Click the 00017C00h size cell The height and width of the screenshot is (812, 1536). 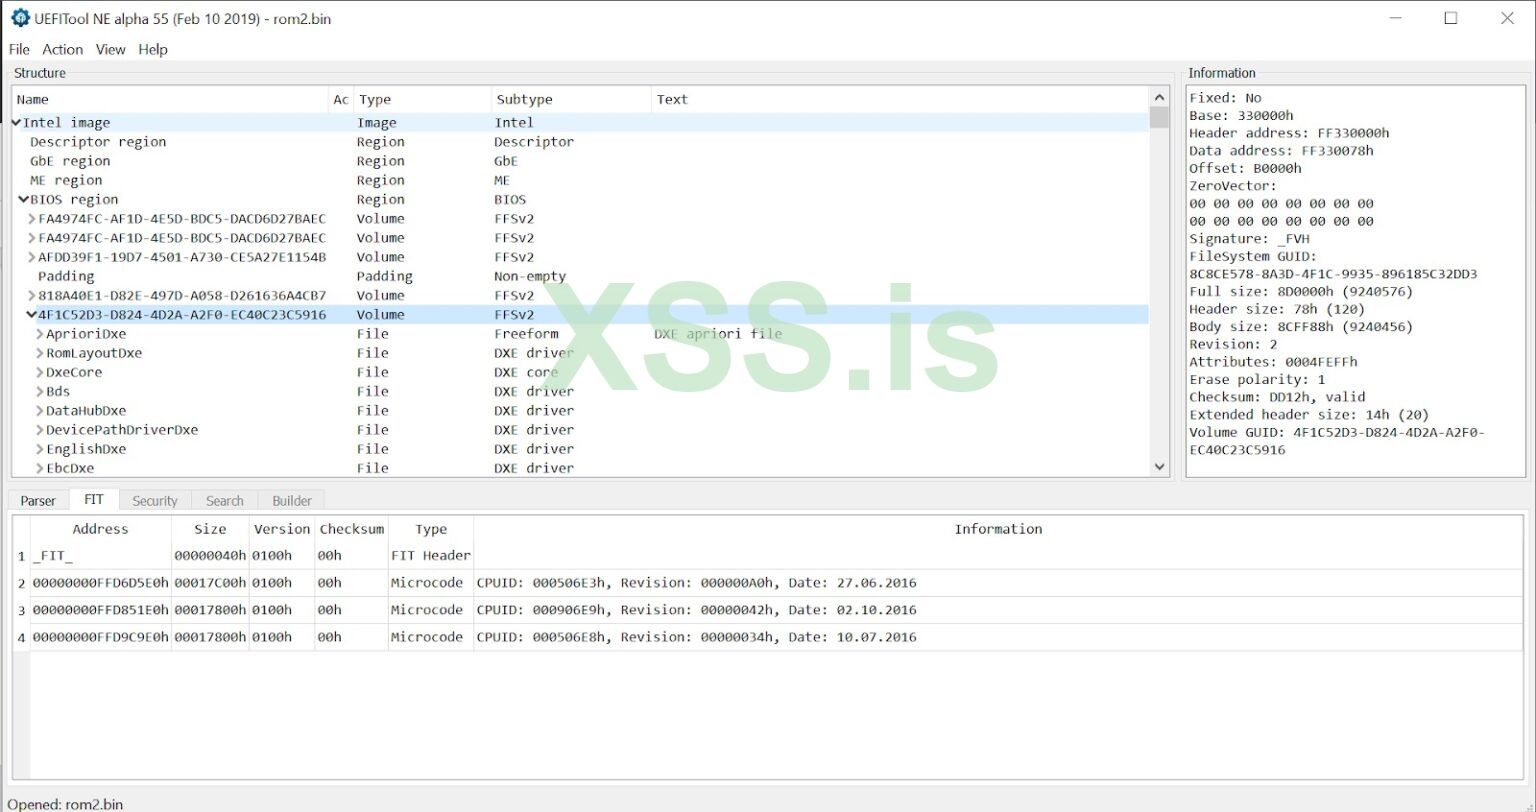coord(210,583)
